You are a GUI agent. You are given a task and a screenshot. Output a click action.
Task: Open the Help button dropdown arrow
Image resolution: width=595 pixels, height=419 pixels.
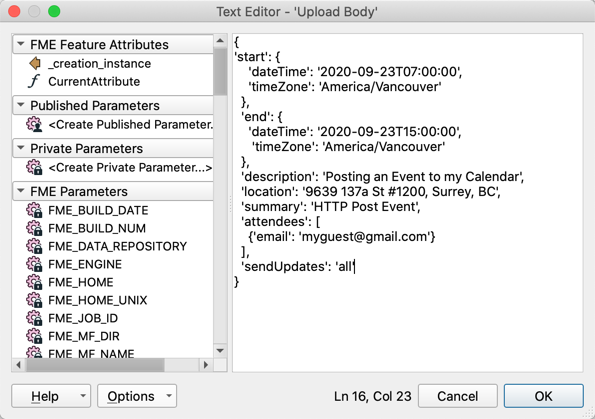coord(83,396)
